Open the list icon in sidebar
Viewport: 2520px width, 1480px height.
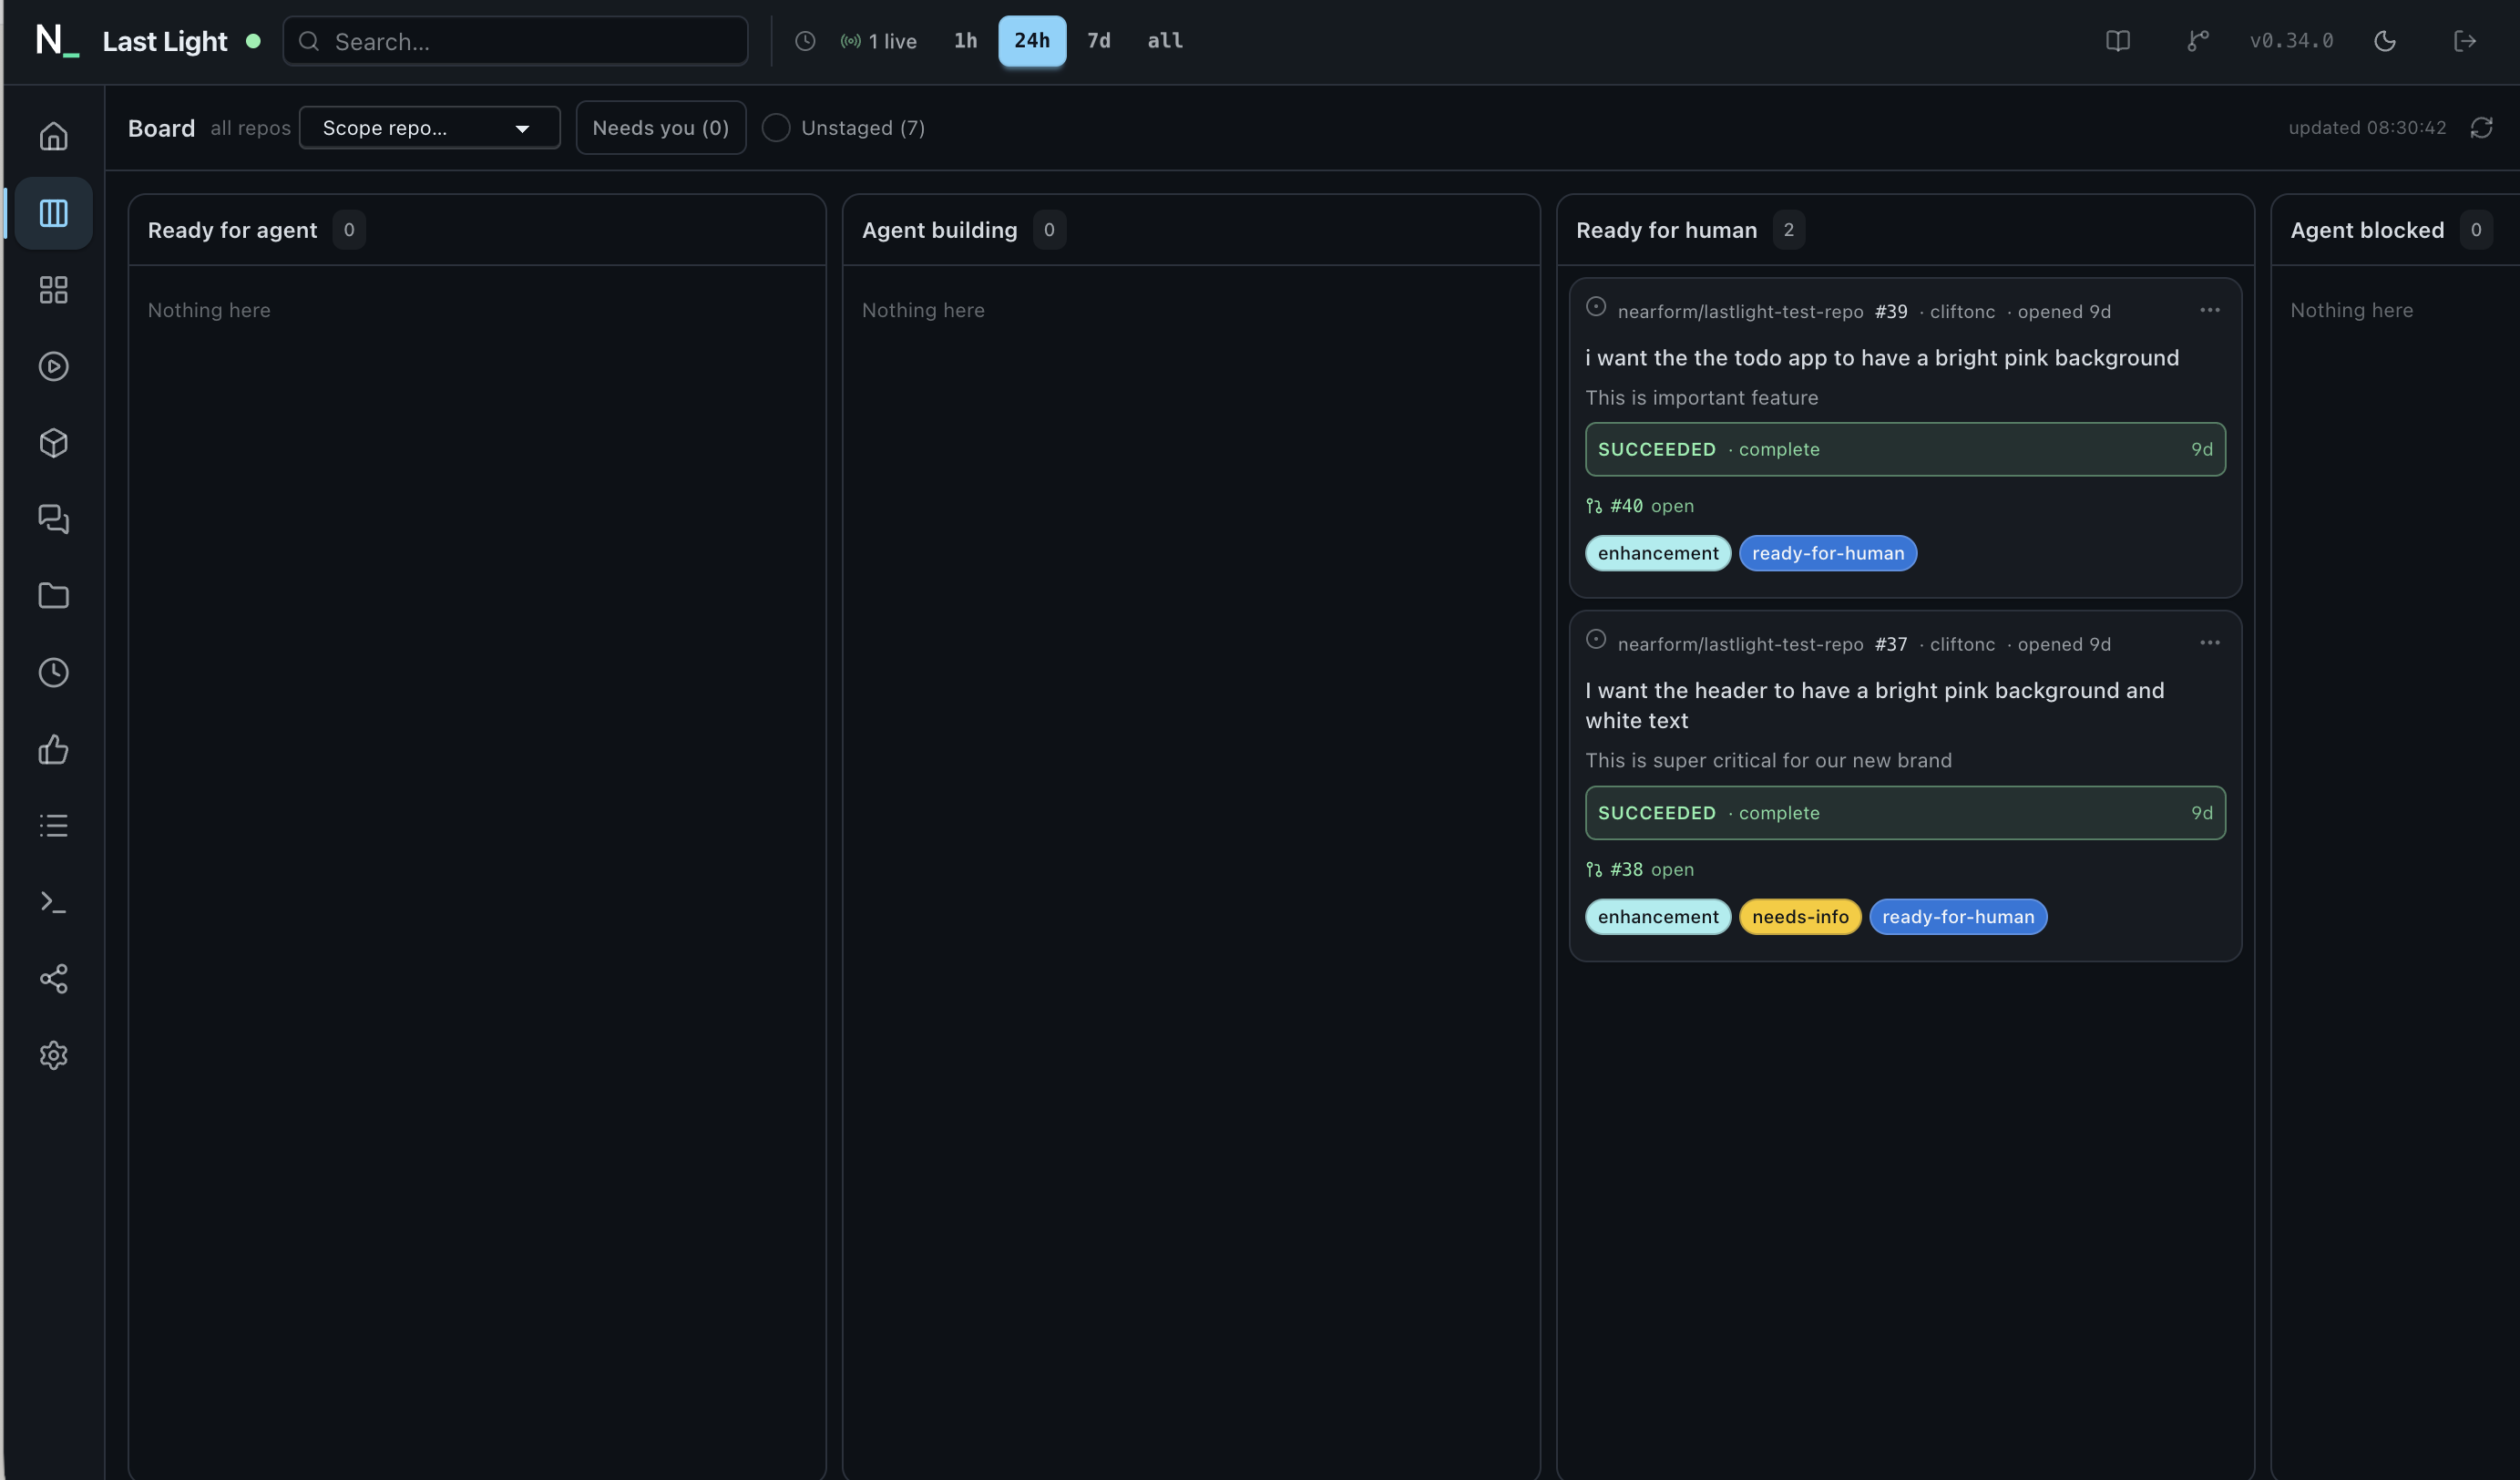[54, 825]
